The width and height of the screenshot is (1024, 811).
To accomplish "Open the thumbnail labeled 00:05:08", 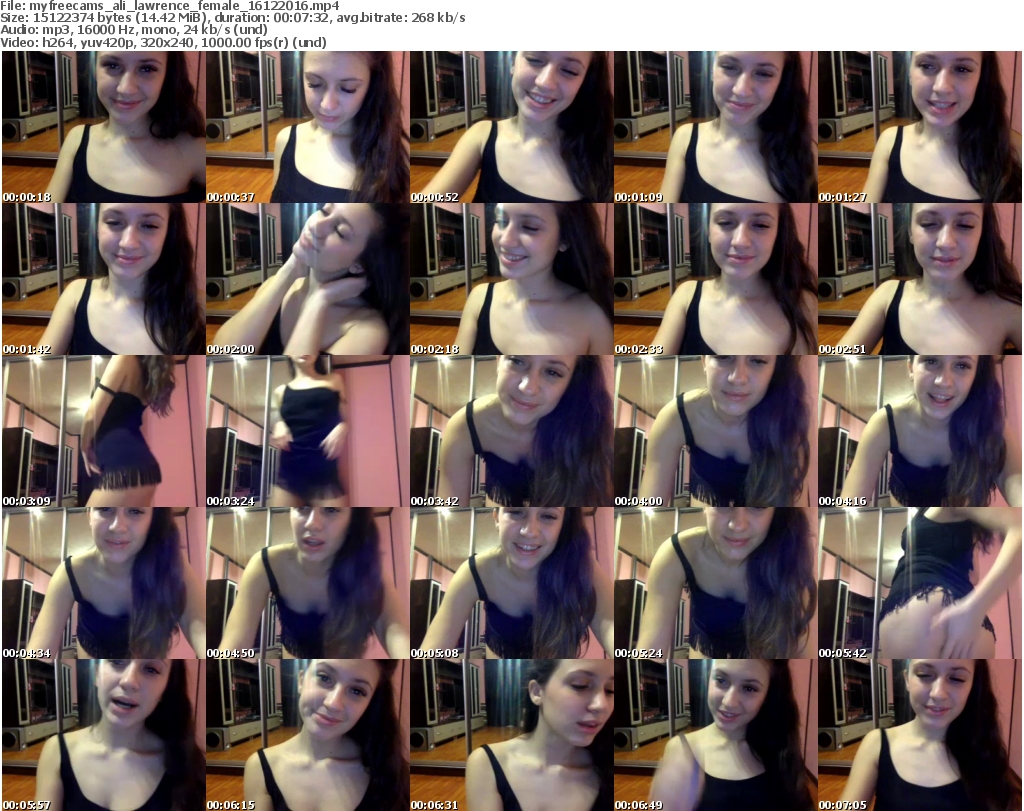I will click(511, 583).
